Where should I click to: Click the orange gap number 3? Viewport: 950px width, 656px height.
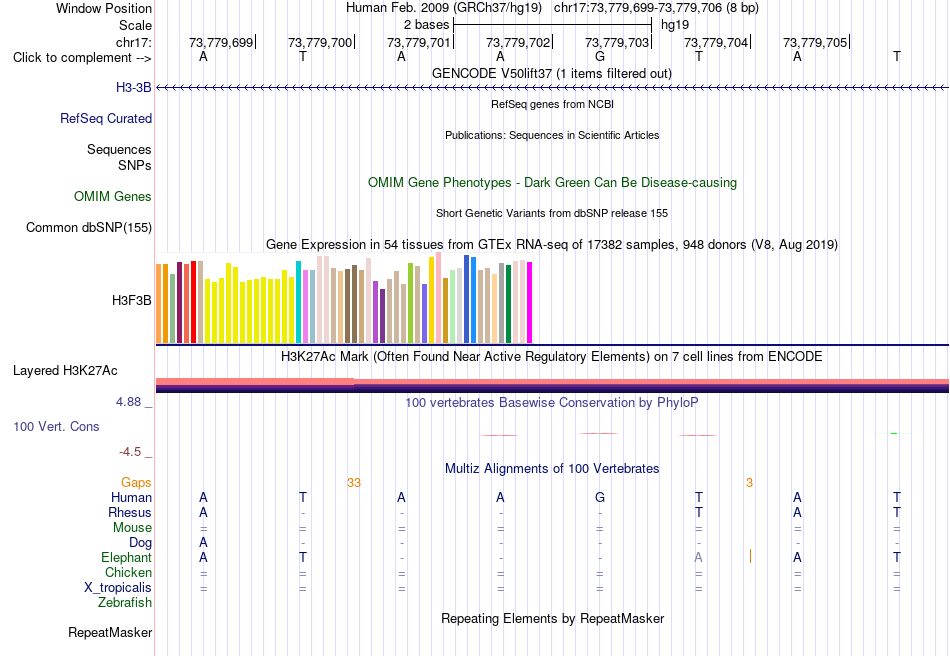coord(749,483)
